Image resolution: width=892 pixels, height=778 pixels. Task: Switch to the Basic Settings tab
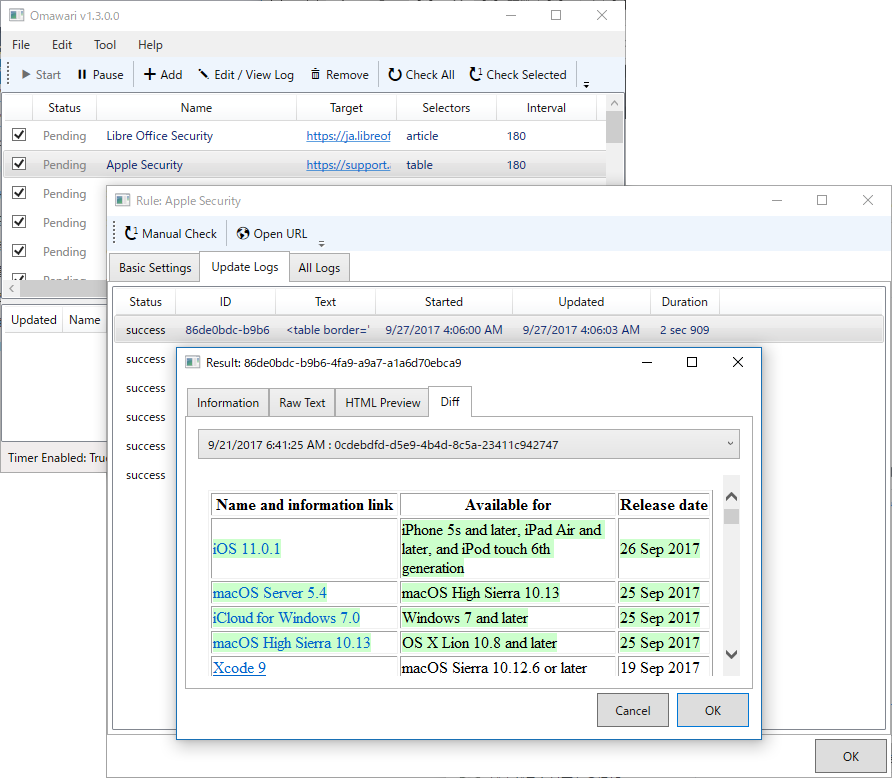coord(155,268)
